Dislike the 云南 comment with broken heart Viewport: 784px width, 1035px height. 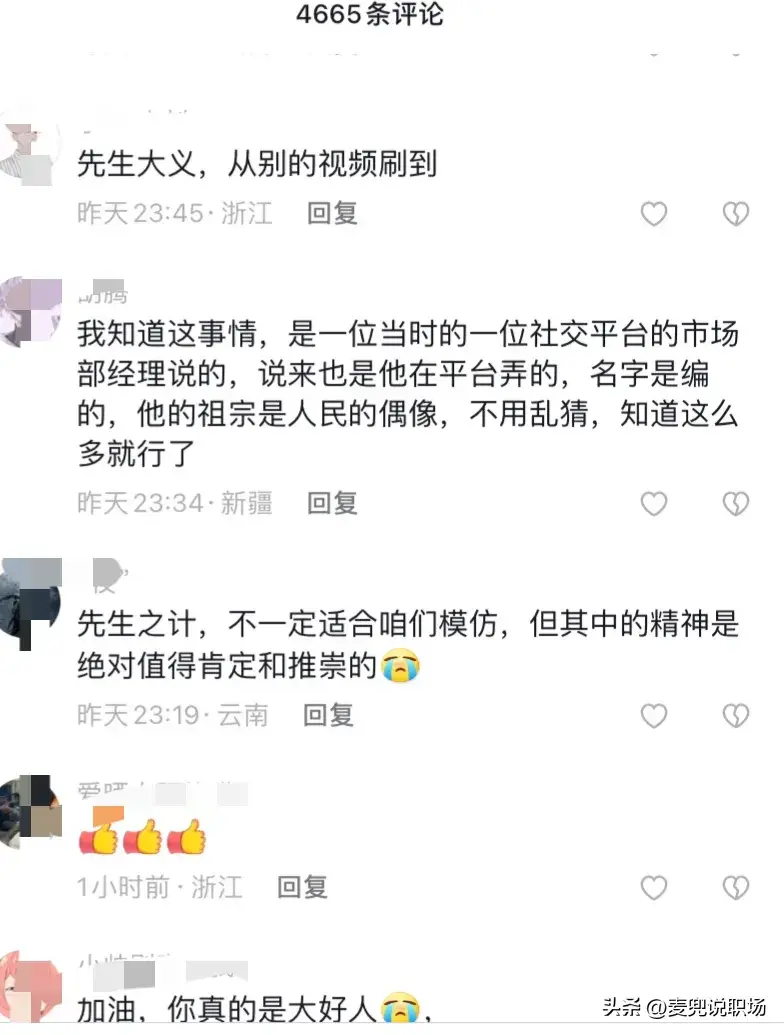(736, 716)
